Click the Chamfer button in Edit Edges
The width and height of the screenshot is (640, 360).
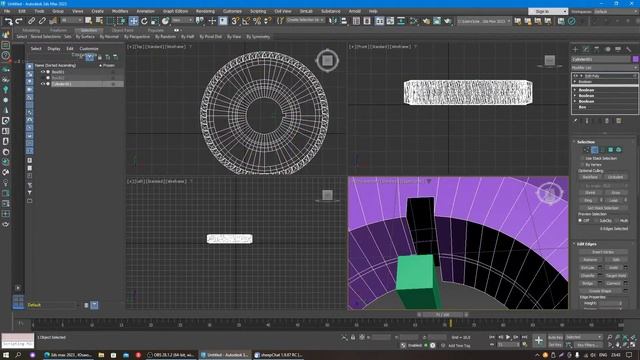(x=588, y=276)
